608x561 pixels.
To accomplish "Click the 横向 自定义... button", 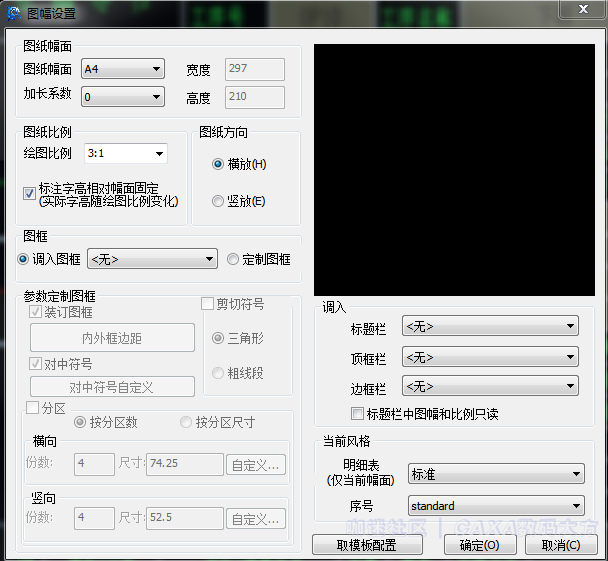I will [x=256, y=465].
